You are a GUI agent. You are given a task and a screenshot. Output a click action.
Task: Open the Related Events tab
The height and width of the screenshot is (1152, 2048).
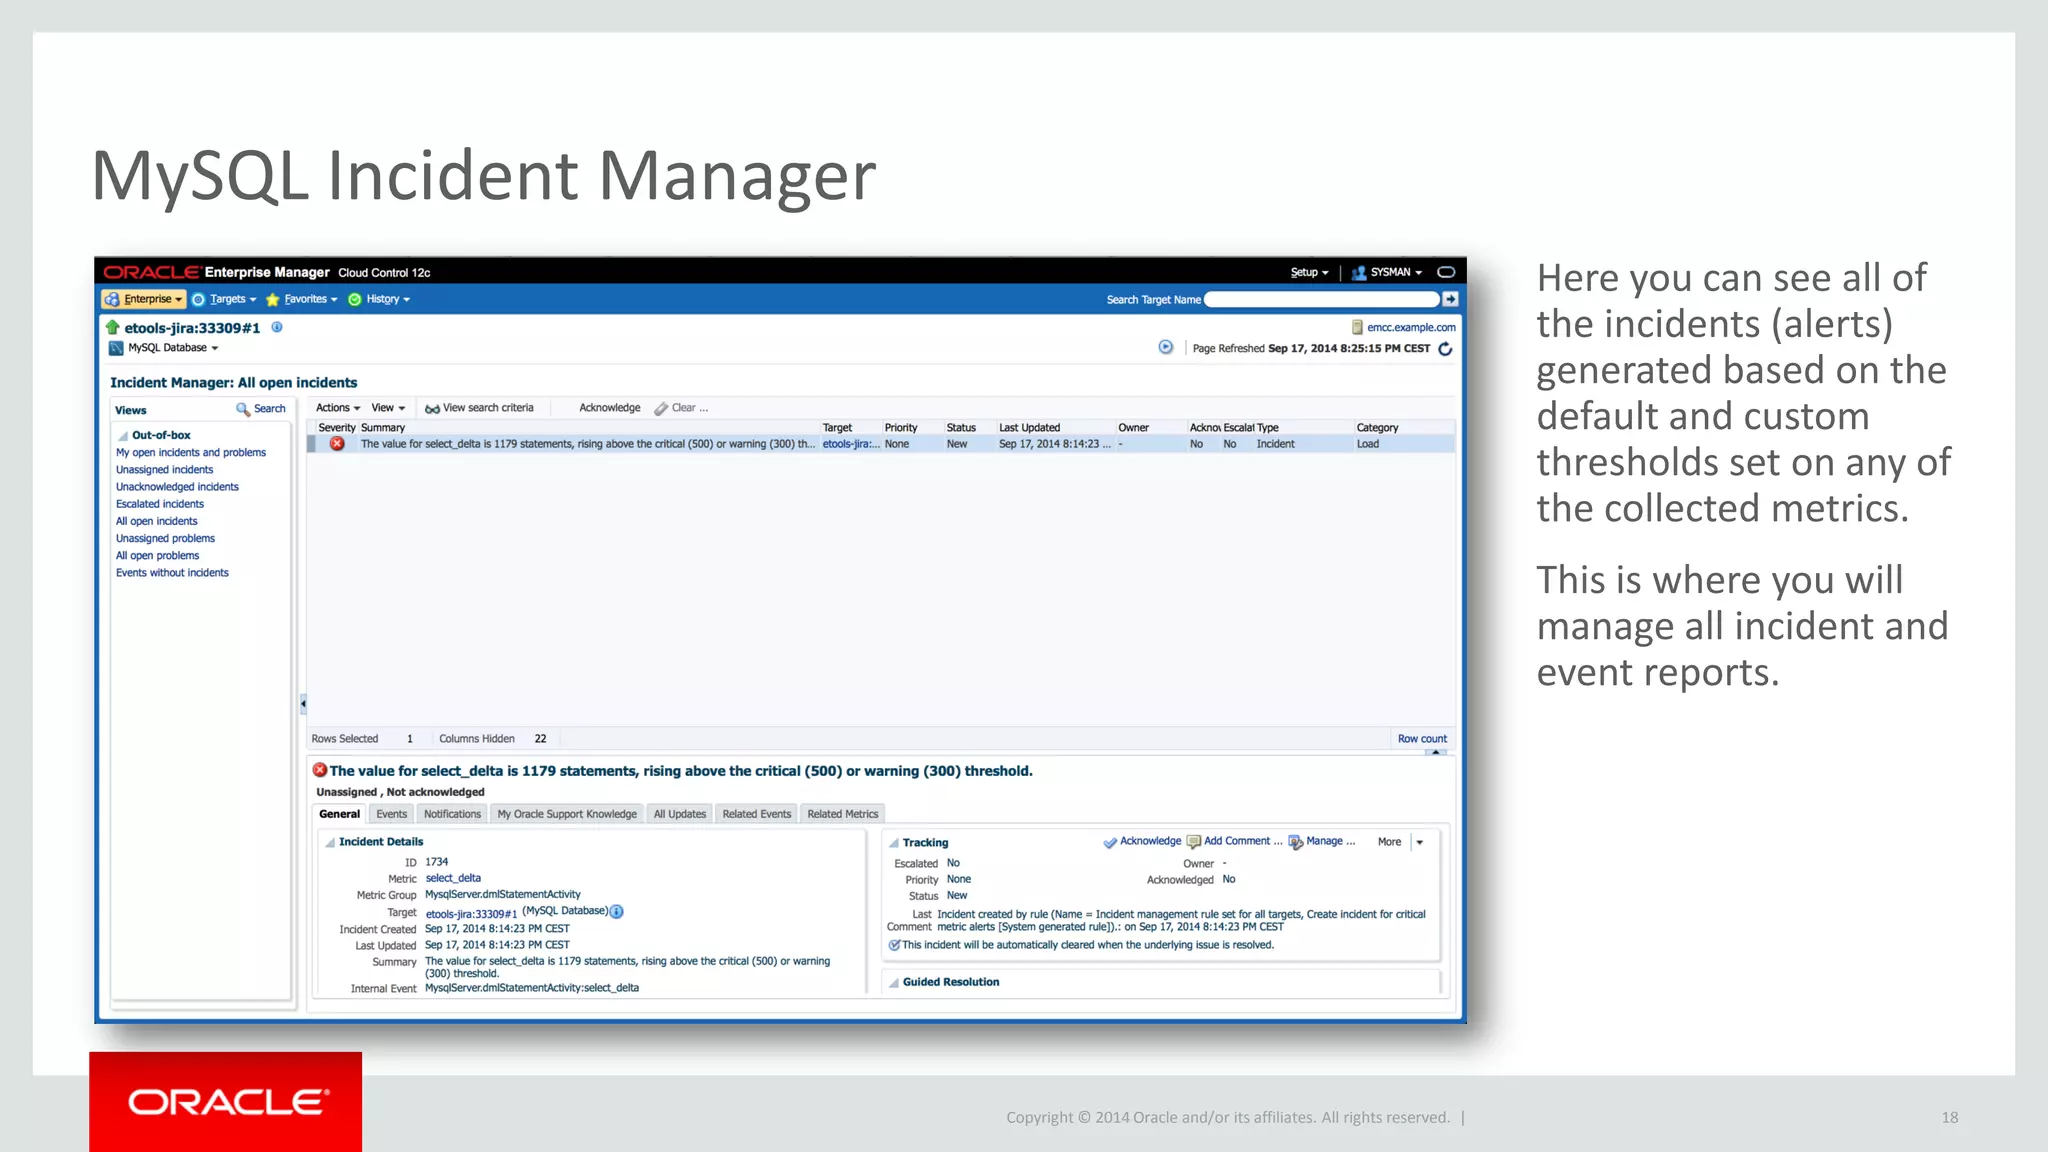[x=756, y=814]
